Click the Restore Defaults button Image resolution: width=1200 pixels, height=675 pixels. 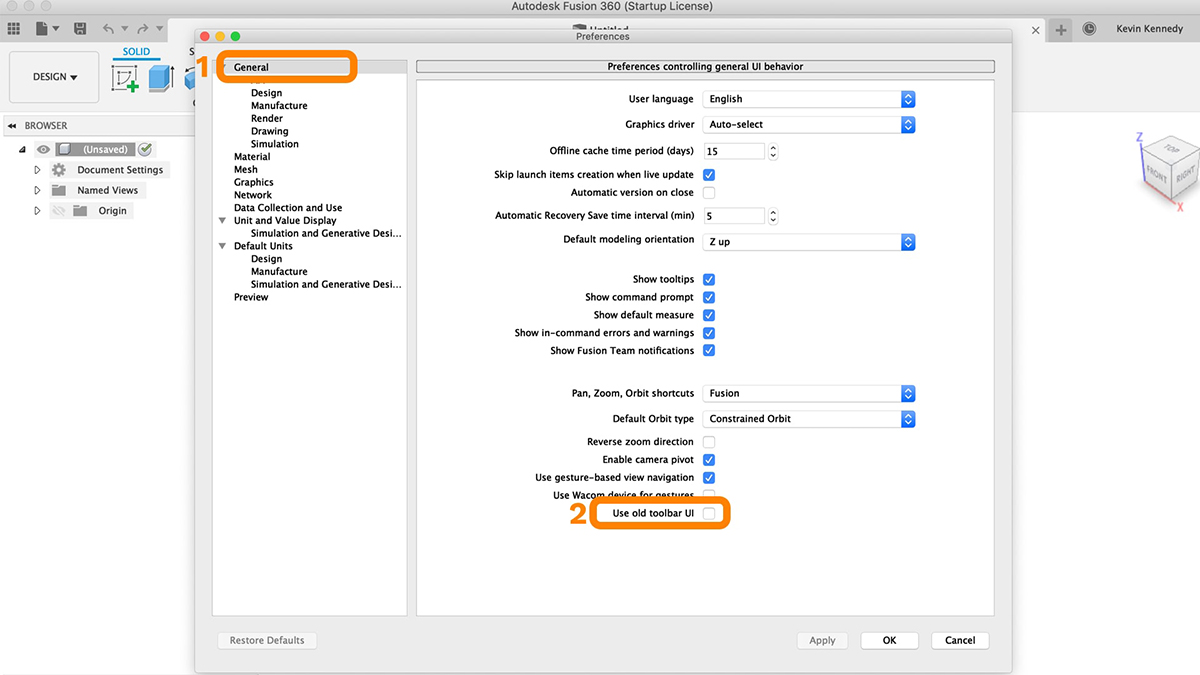[x=267, y=640]
